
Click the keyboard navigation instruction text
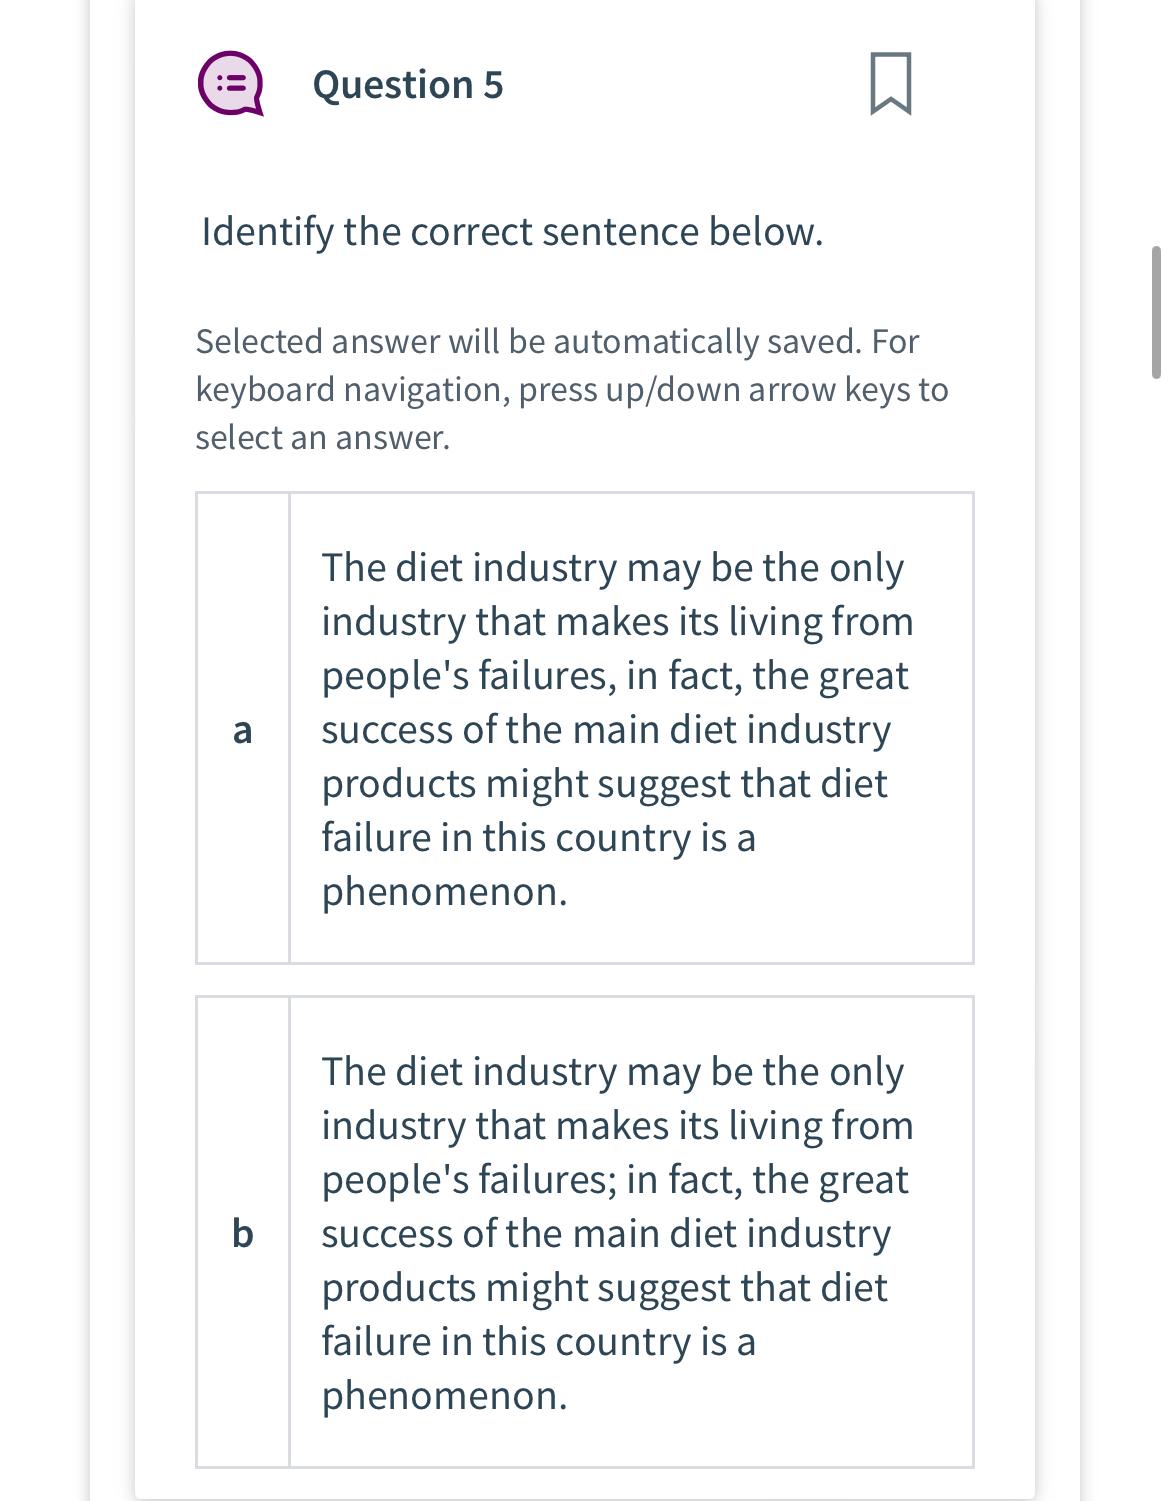570,390
